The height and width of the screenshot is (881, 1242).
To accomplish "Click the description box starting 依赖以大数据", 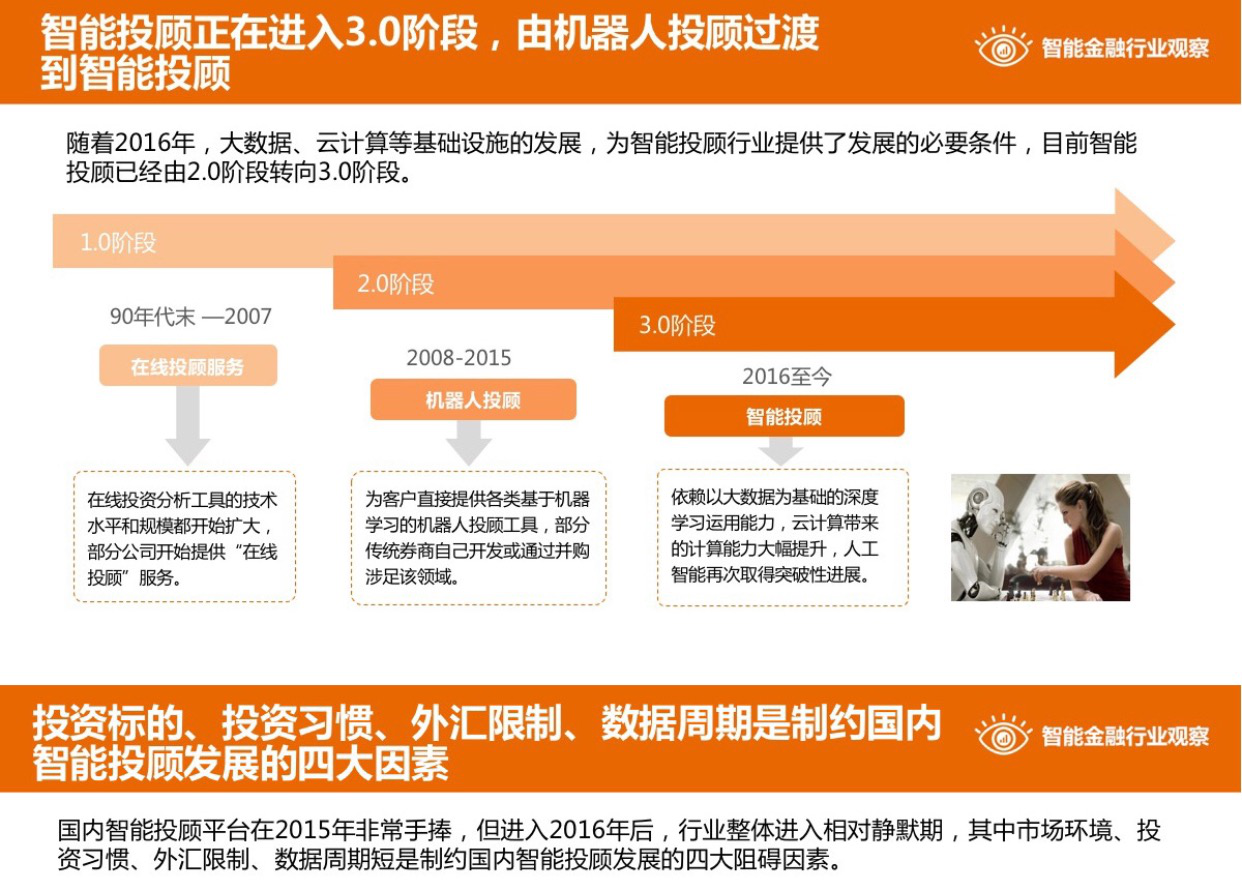I will 783,537.
